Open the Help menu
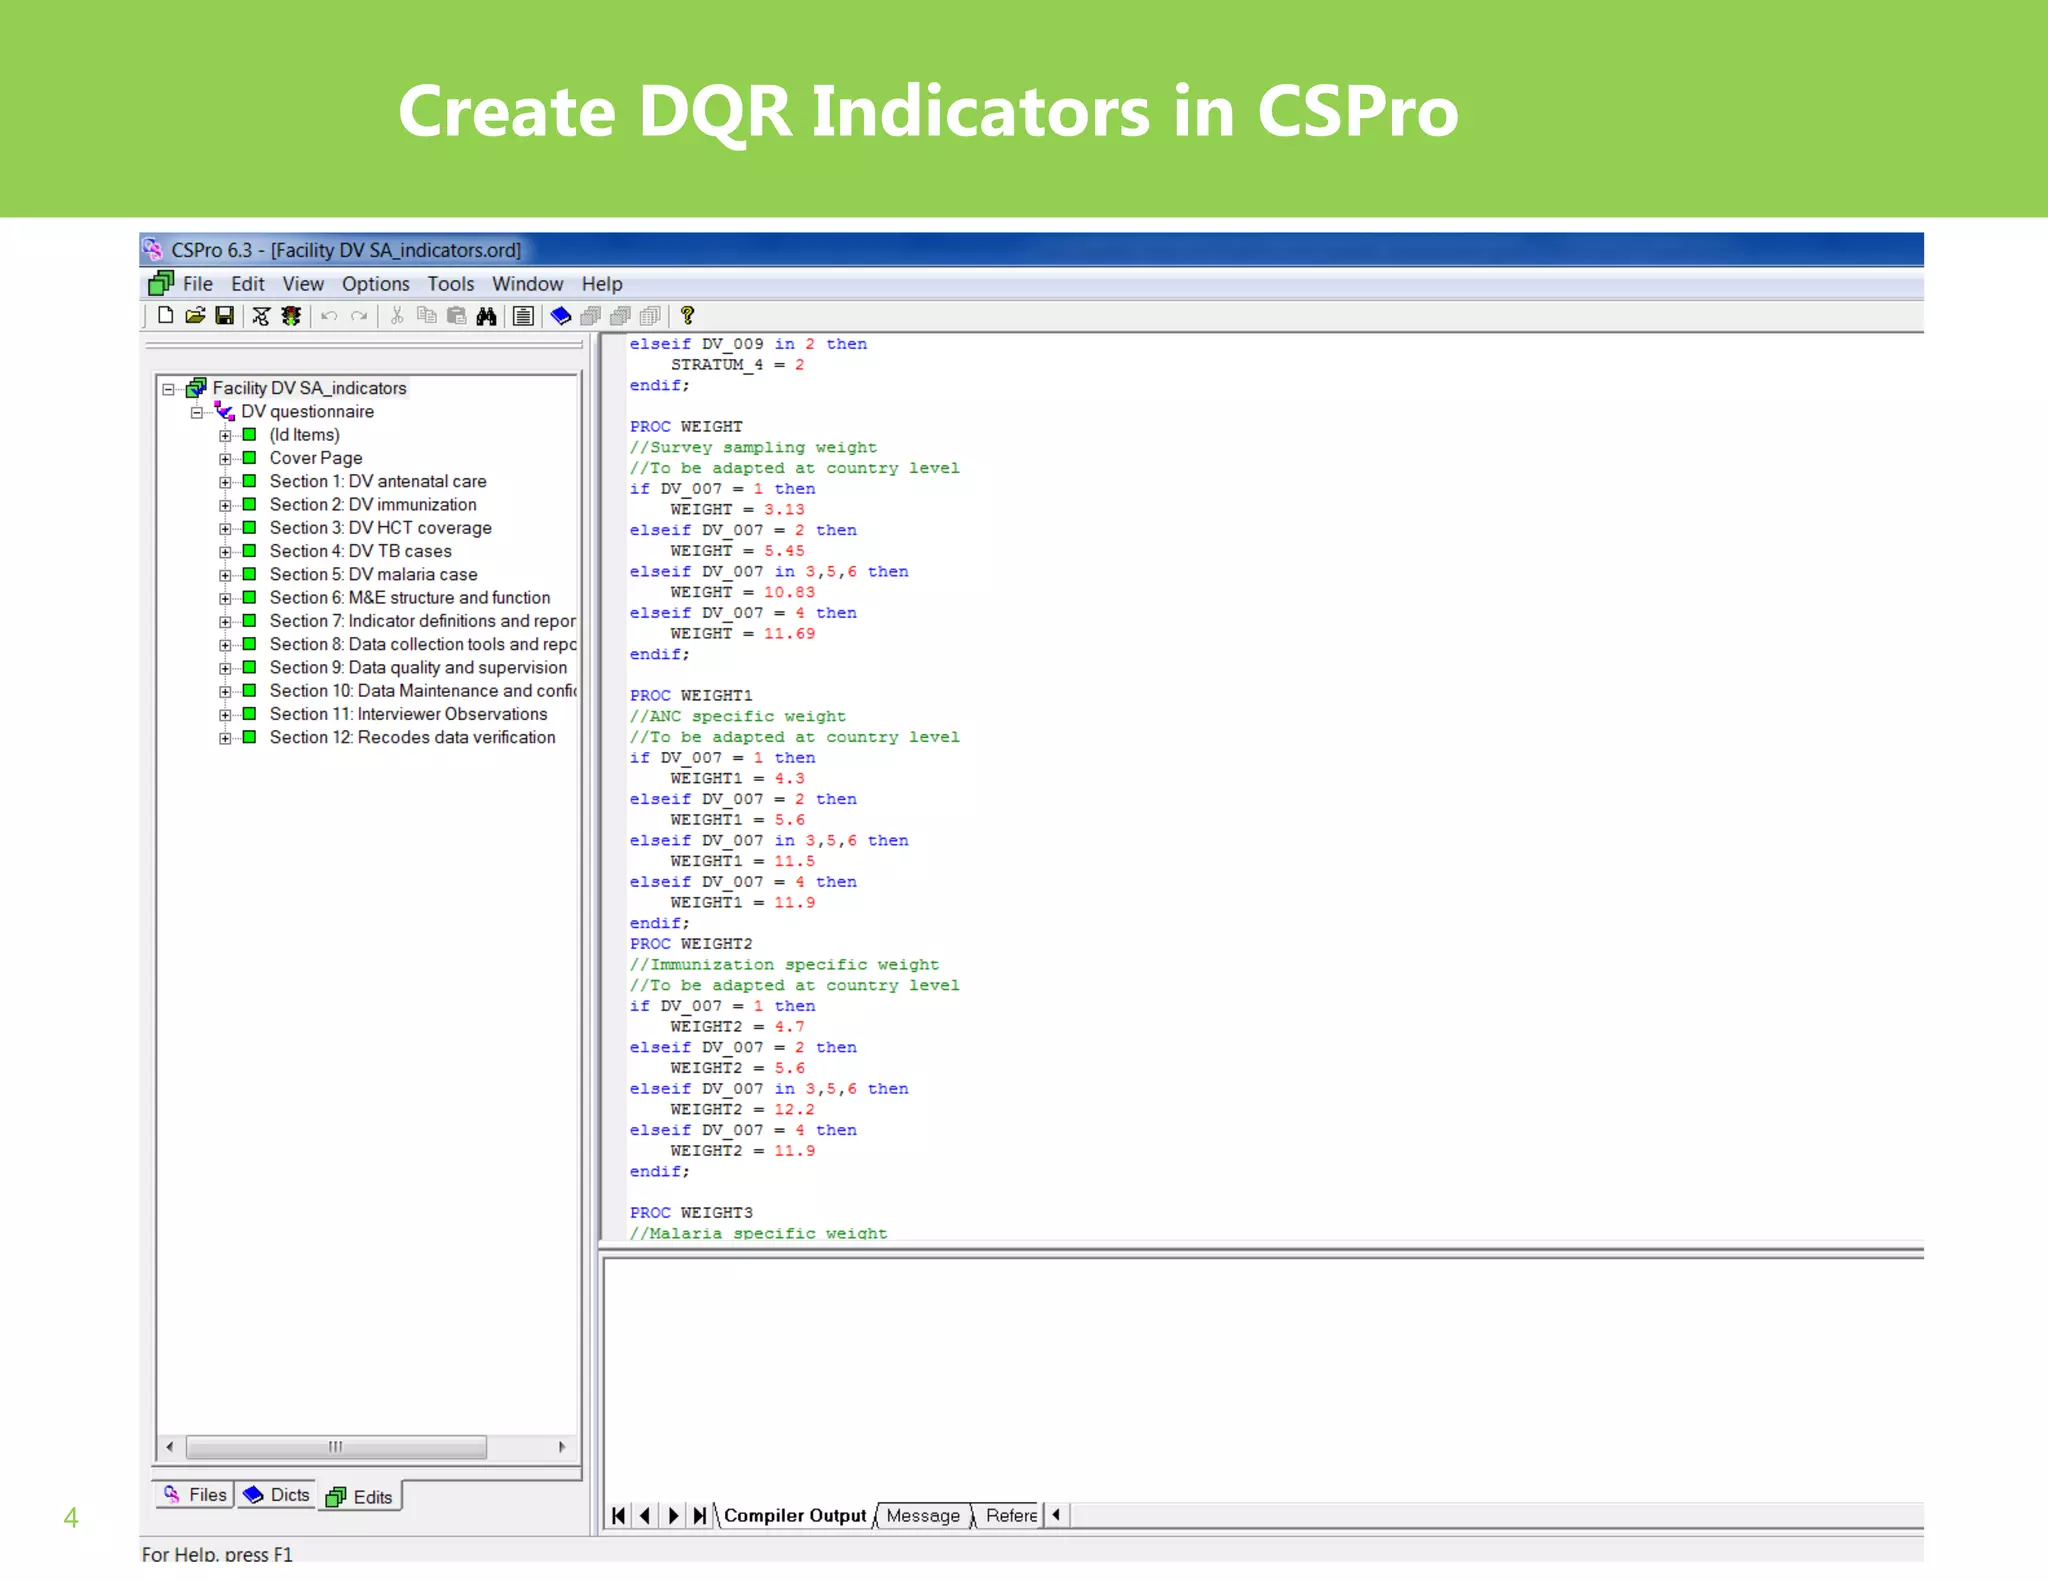The image size is (2048, 1582). click(x=602, y=284)
